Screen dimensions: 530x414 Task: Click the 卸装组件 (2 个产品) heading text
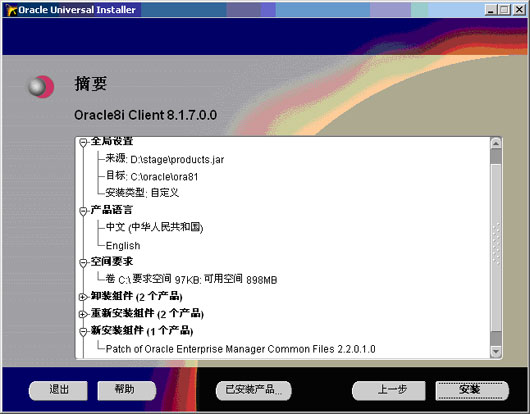point(137,296)
